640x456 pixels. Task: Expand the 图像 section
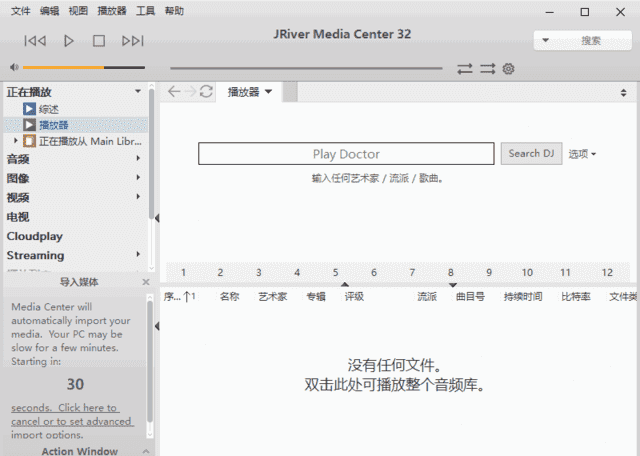click(x=138, y=178)
